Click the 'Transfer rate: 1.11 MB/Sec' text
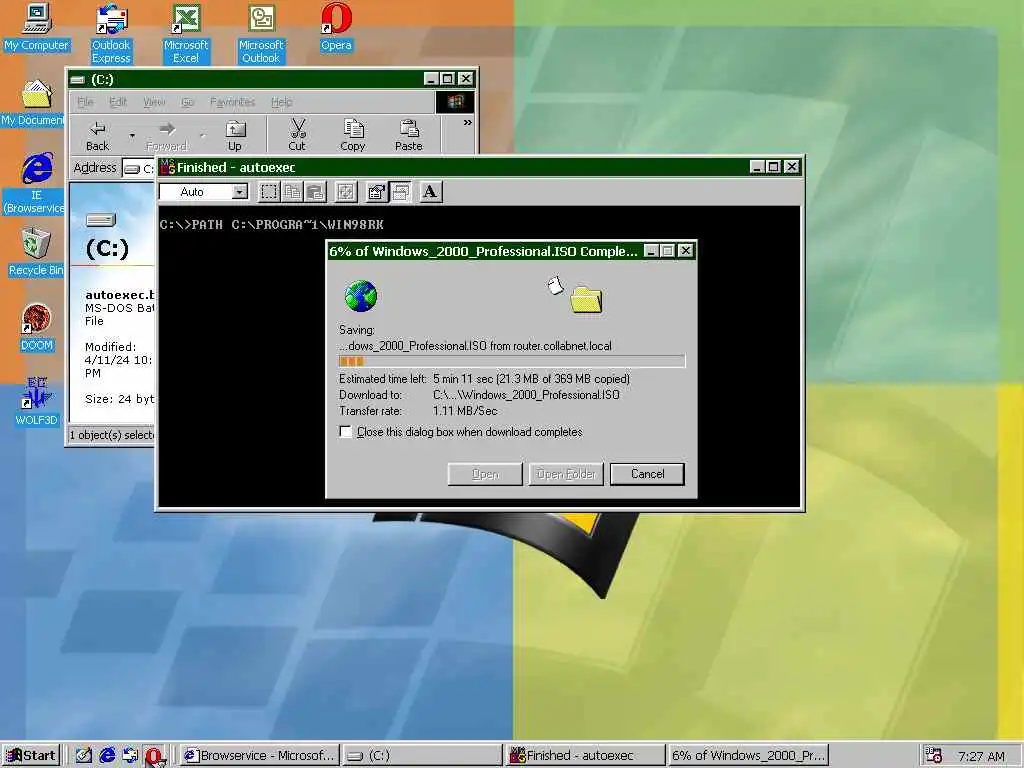1024x768 pixels. [418, 411]
